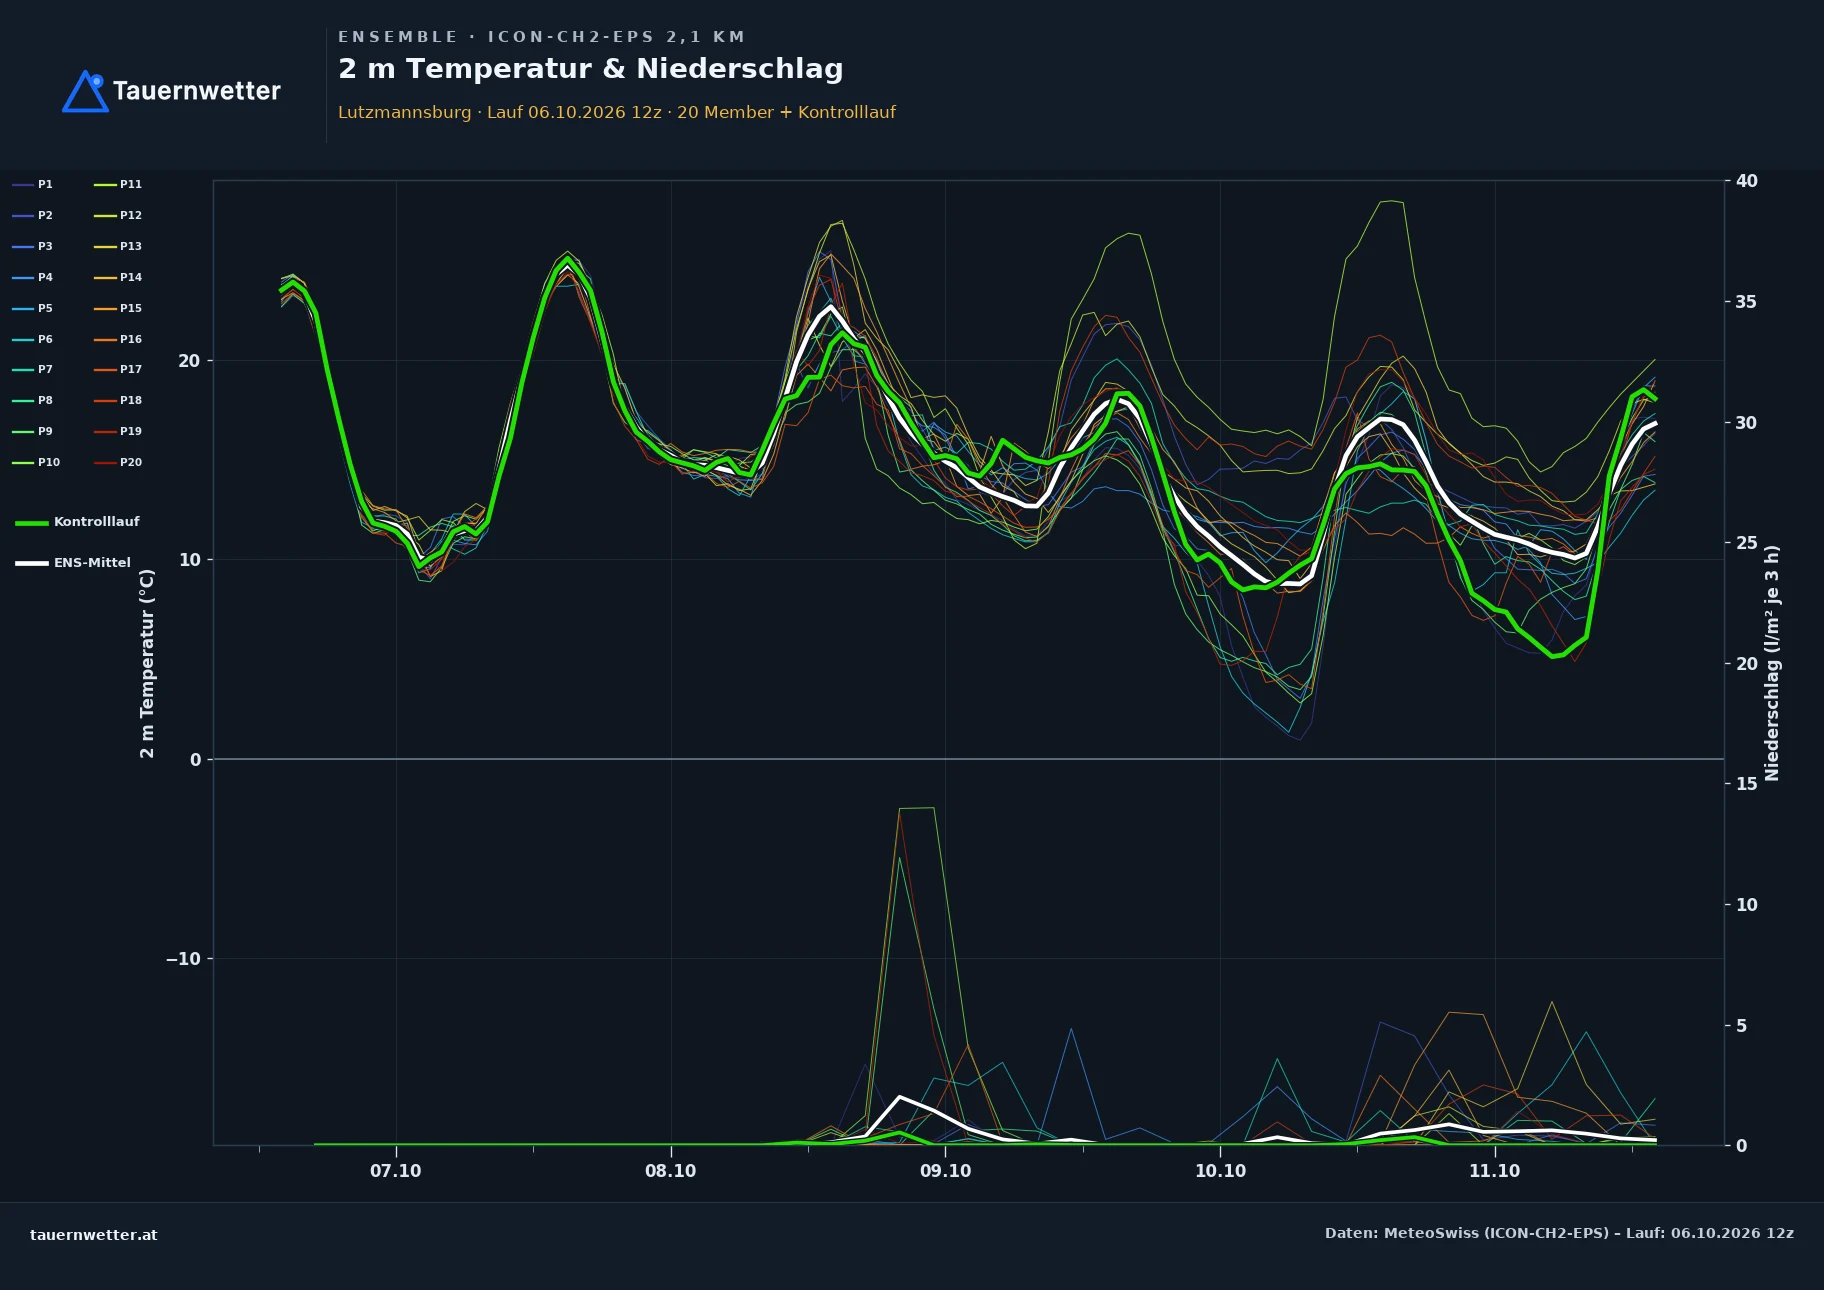
Task: Select the P15 legend entry
Action: pyautogui.click(x=118, y=308)
